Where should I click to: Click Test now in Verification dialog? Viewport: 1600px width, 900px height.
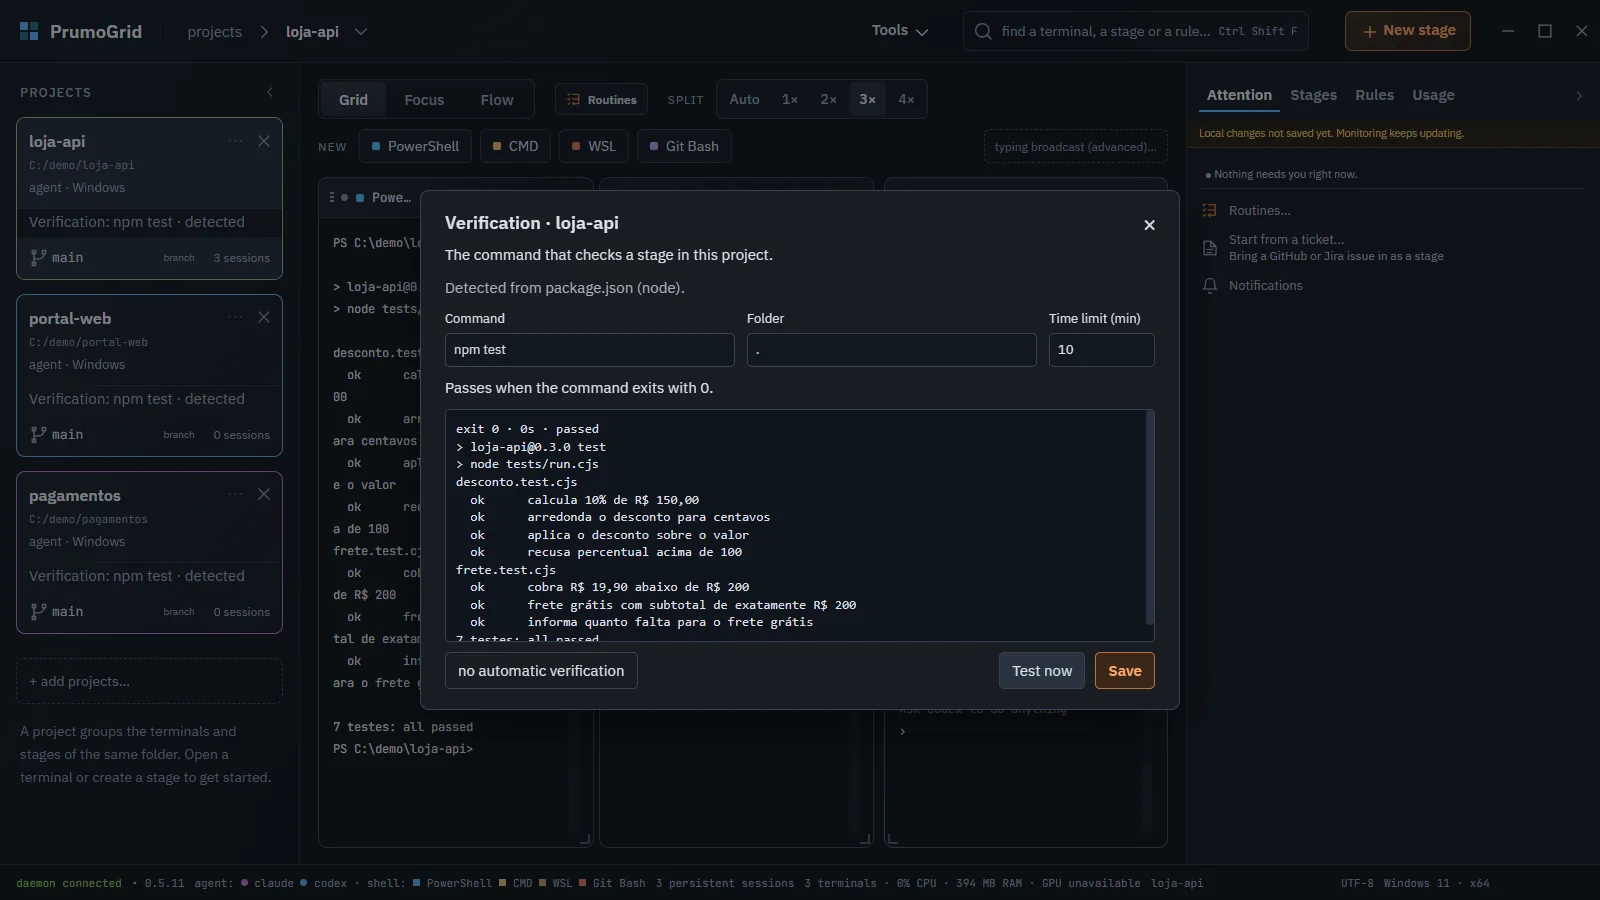coord(1041,671)
